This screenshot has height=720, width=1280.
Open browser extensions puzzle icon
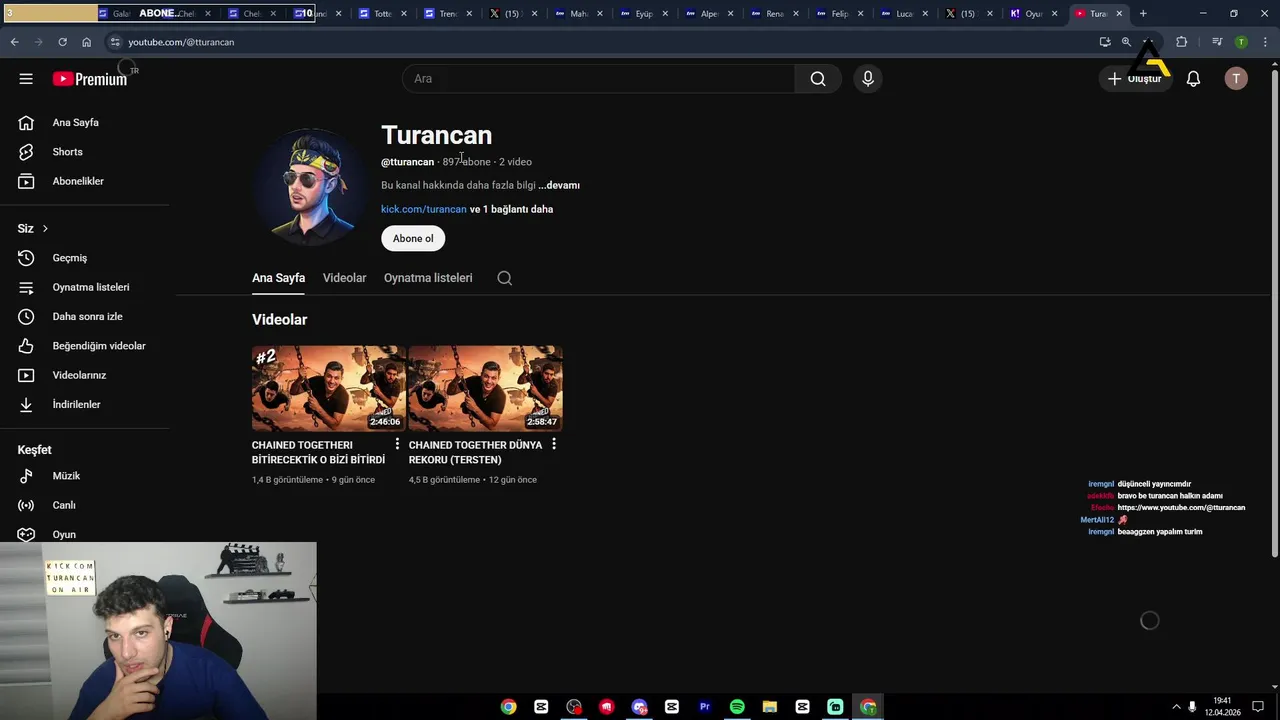[x=1181, y=42]
